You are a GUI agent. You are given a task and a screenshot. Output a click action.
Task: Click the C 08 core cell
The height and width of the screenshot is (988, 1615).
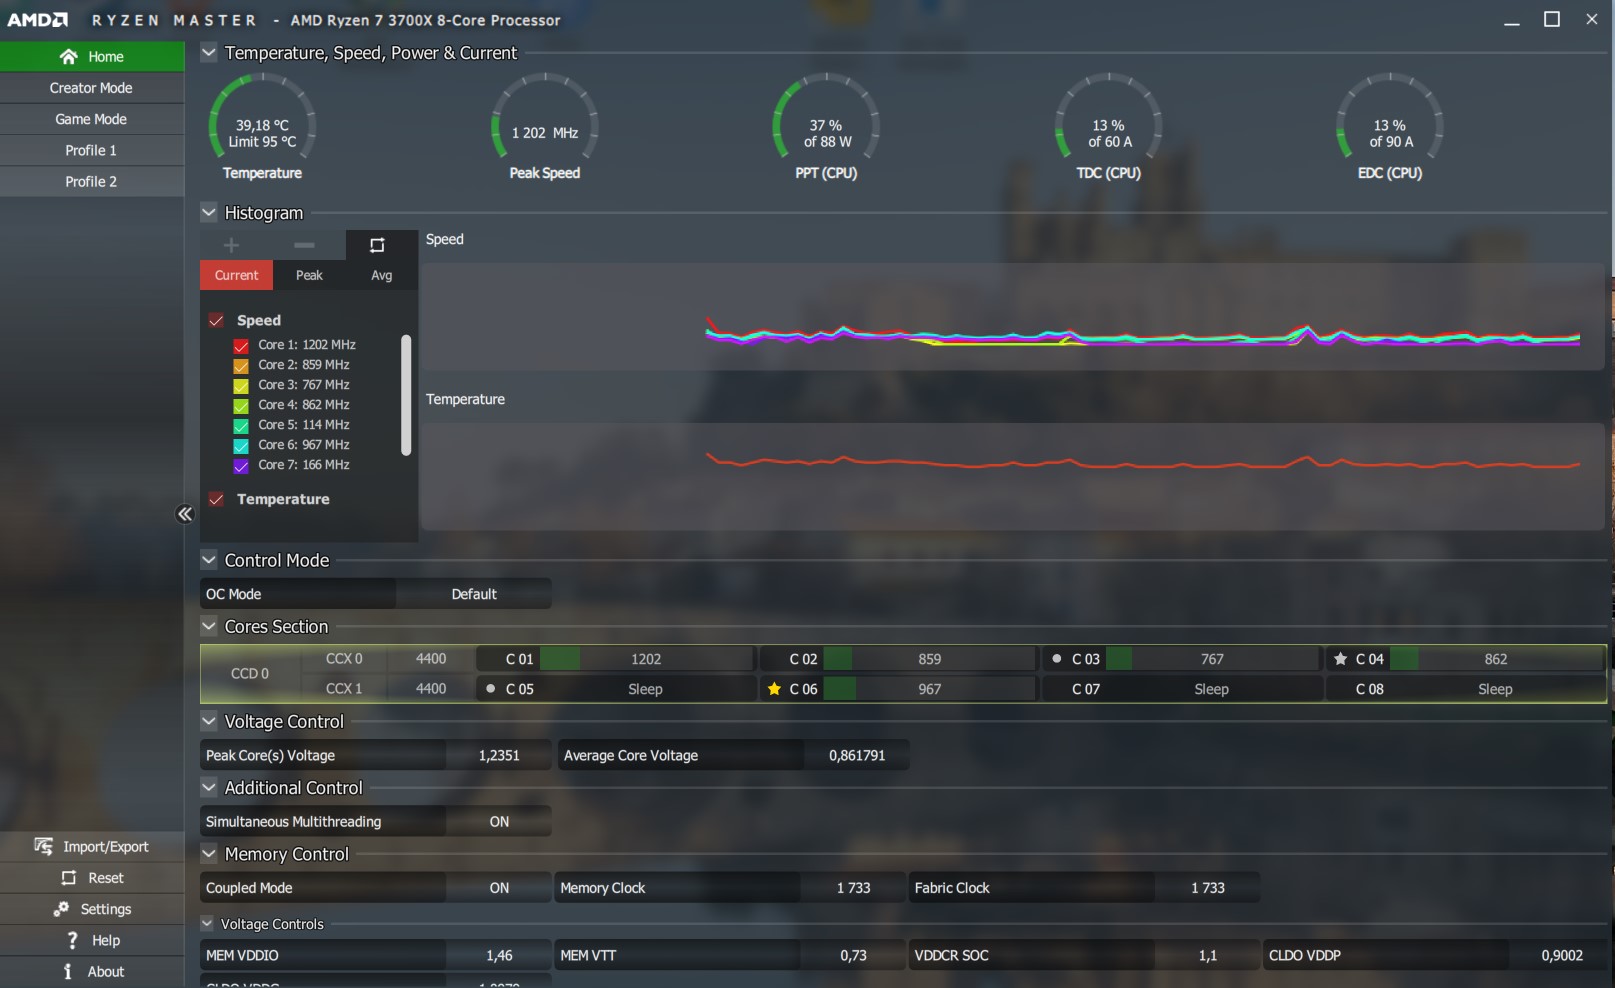coord(1465,688)
